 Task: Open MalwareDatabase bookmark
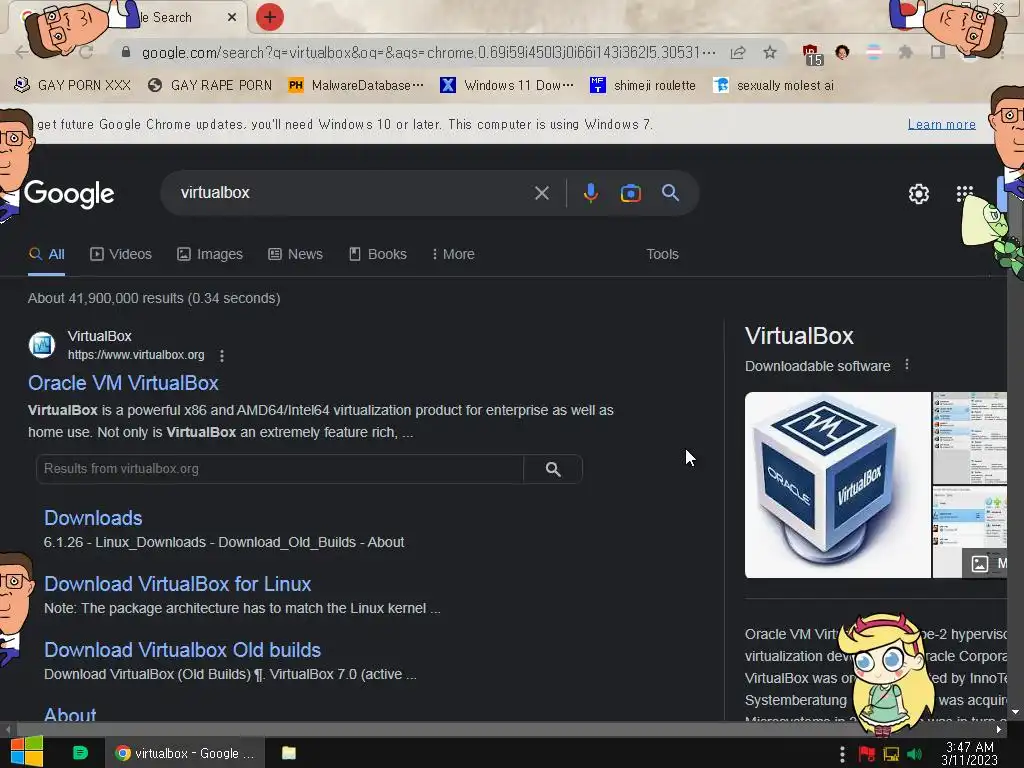pos(356,86)
